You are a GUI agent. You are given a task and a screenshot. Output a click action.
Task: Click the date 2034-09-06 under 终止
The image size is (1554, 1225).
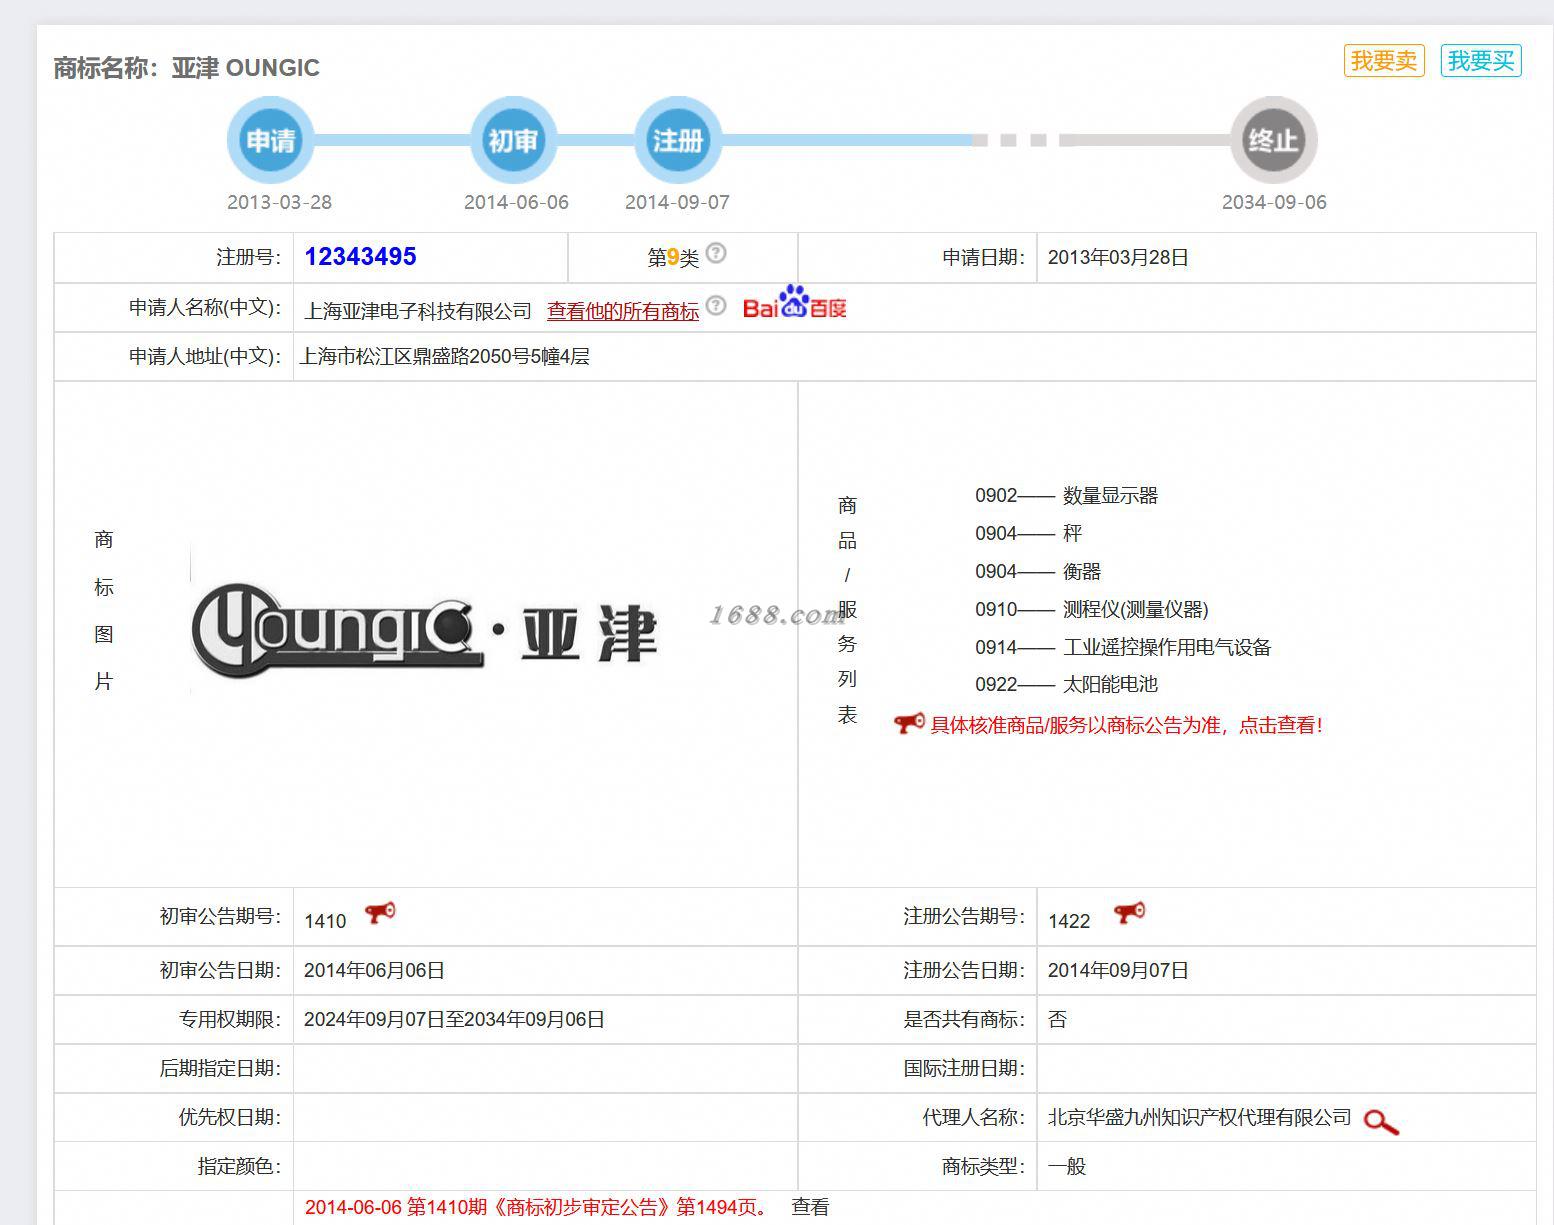[x=1274, y=202]
